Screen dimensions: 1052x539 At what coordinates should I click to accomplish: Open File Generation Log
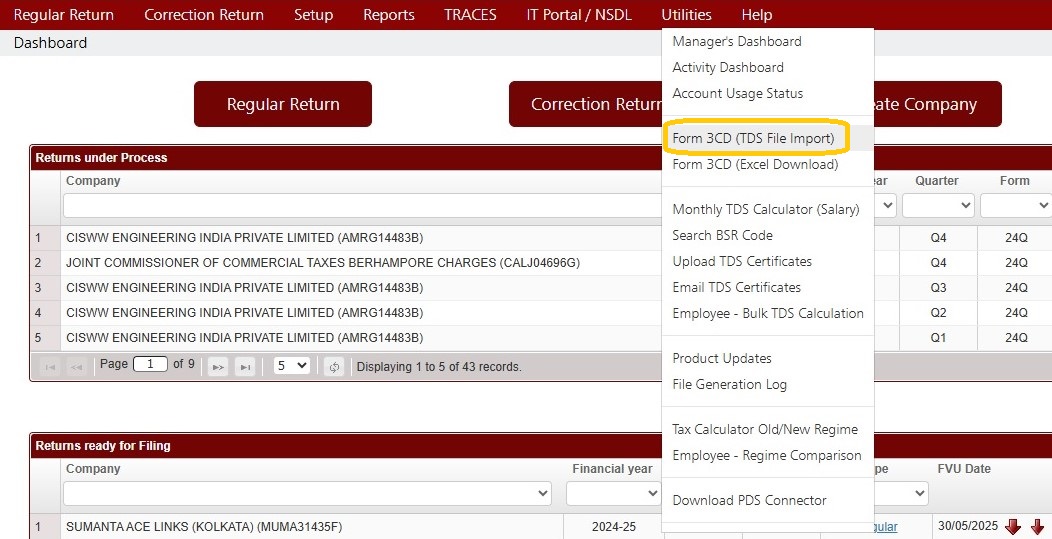click(x=729, y=385)
